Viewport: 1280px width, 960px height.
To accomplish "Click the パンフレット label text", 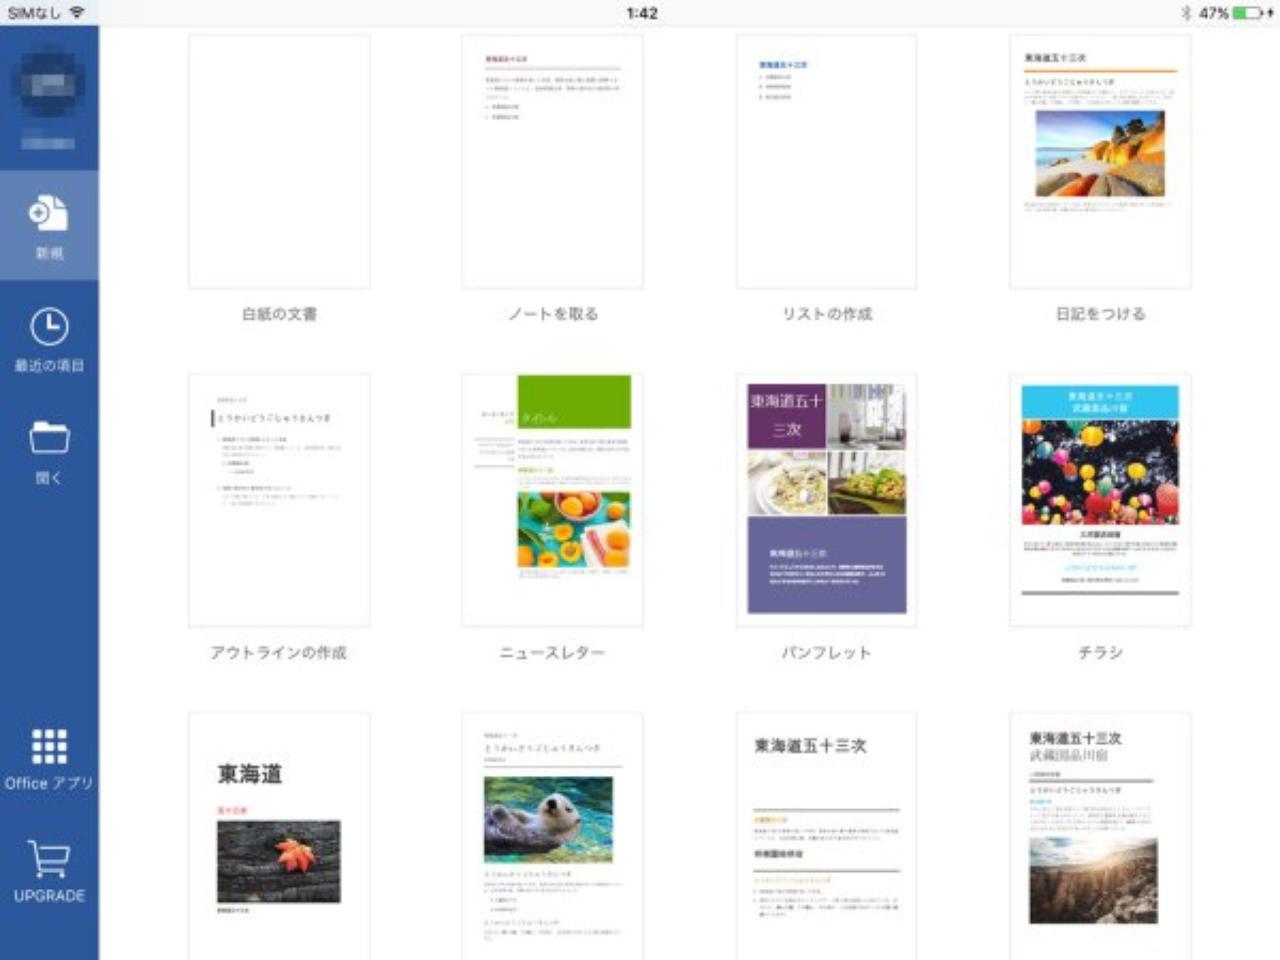I will 826,653.
